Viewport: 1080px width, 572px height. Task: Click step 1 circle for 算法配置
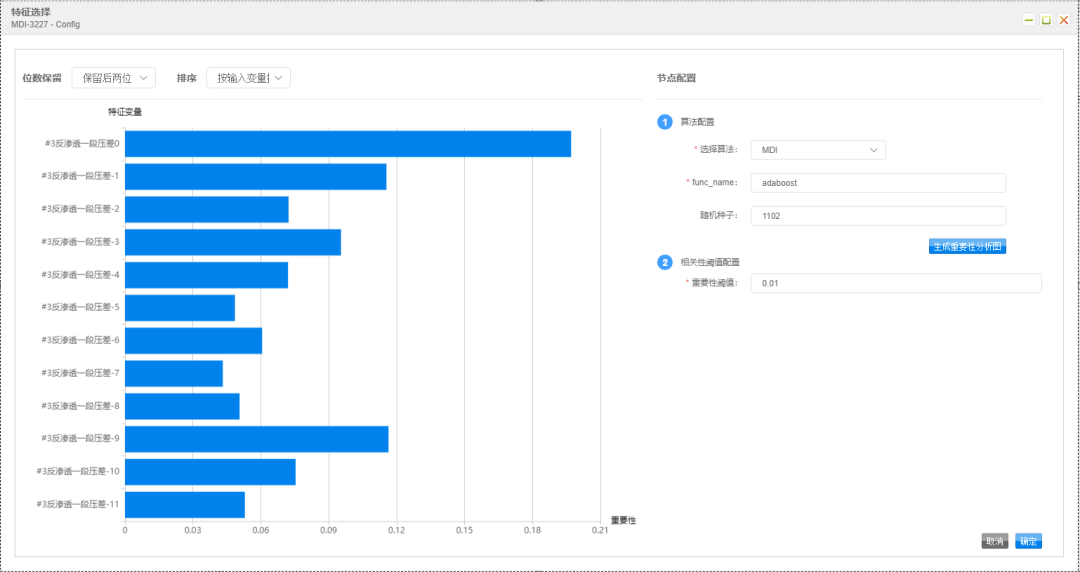[665, 122]
